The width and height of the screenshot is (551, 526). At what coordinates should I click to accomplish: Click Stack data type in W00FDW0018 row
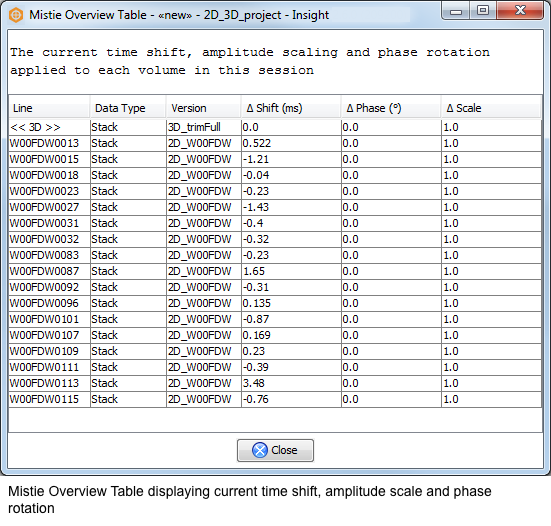tap(128, 175)
